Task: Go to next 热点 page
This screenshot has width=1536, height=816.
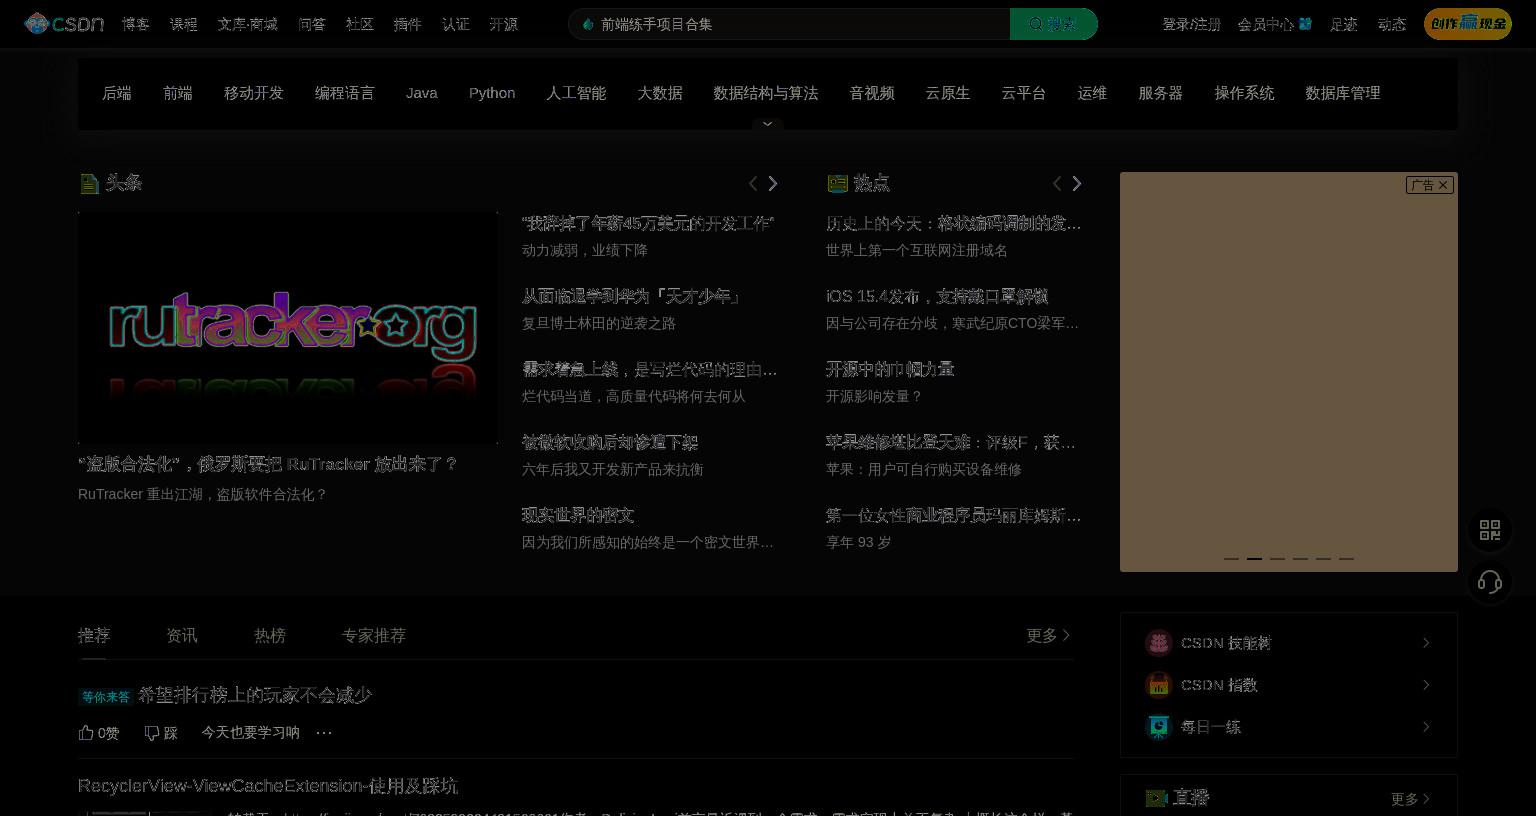Action: [x=1077, y=183]
